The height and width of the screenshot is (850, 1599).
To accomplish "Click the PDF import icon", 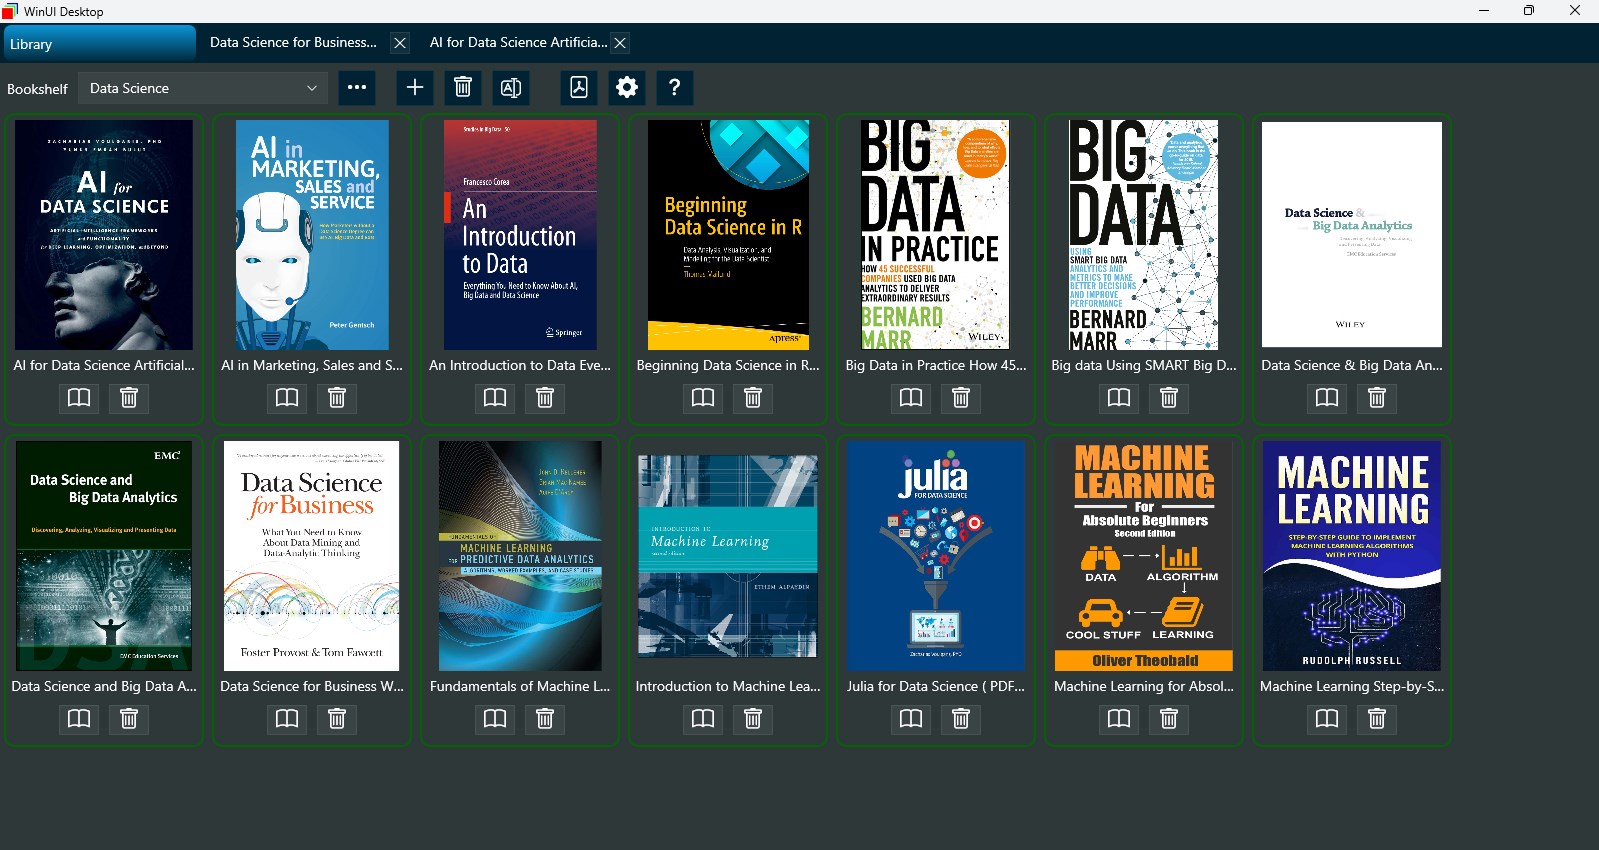I will coord(579,88).
